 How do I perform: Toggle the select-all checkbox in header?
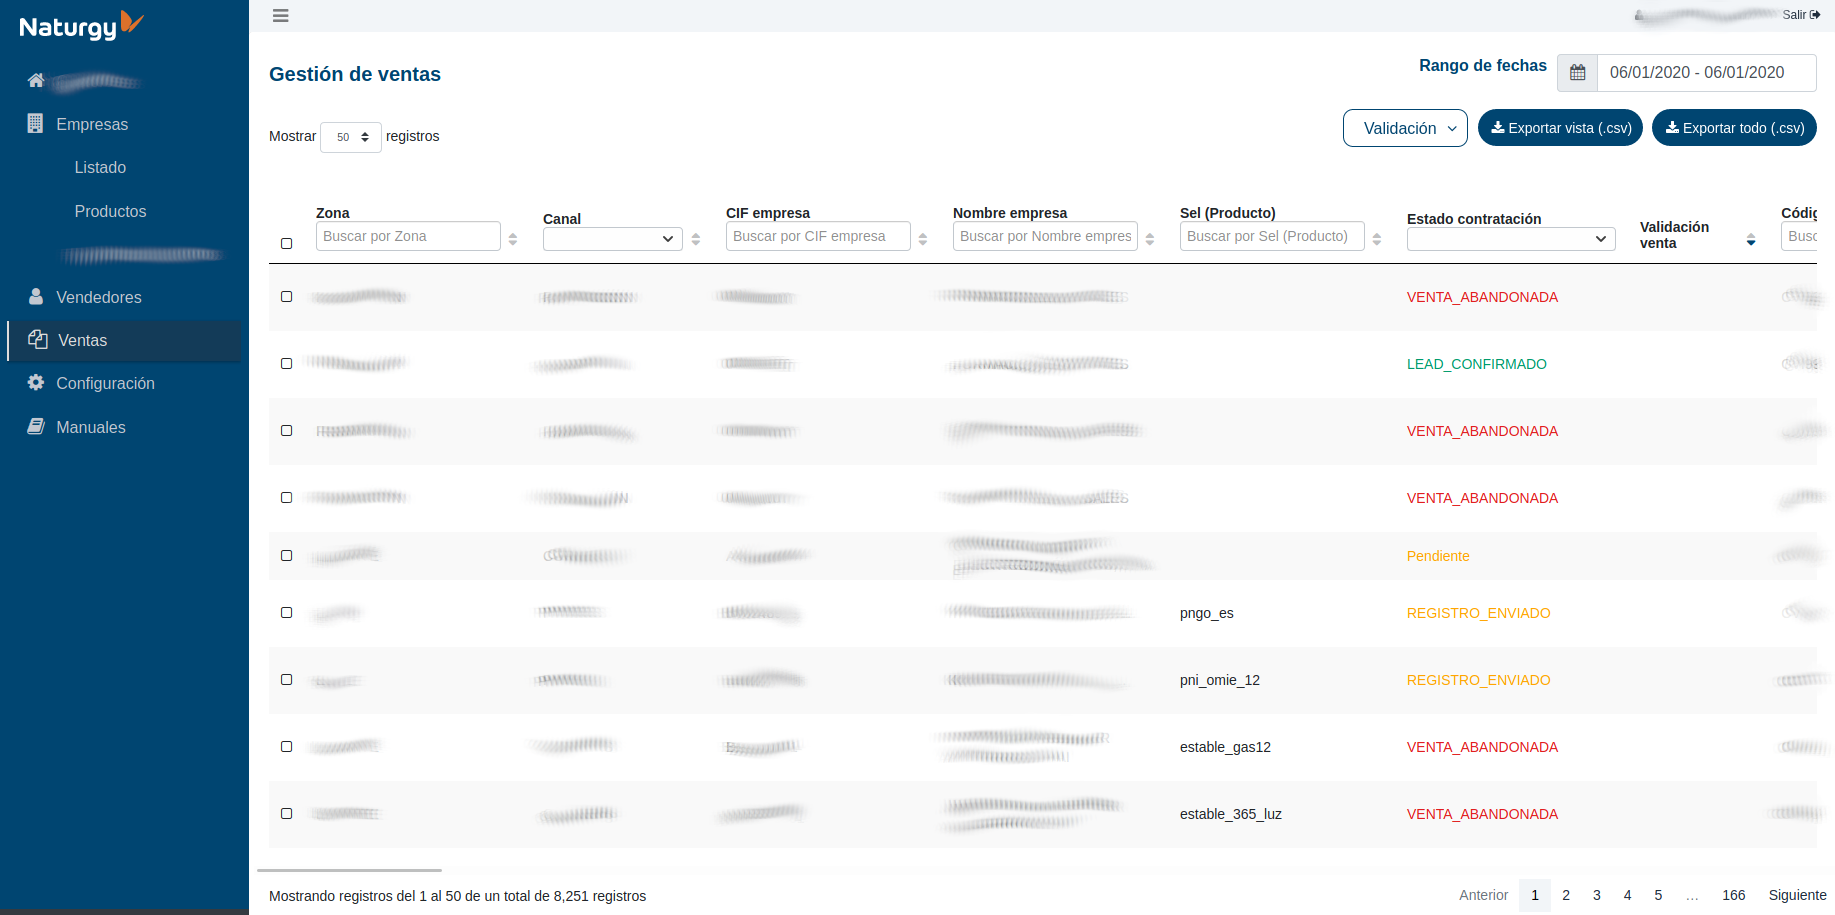pyautogui.click(x=287, y=243)
